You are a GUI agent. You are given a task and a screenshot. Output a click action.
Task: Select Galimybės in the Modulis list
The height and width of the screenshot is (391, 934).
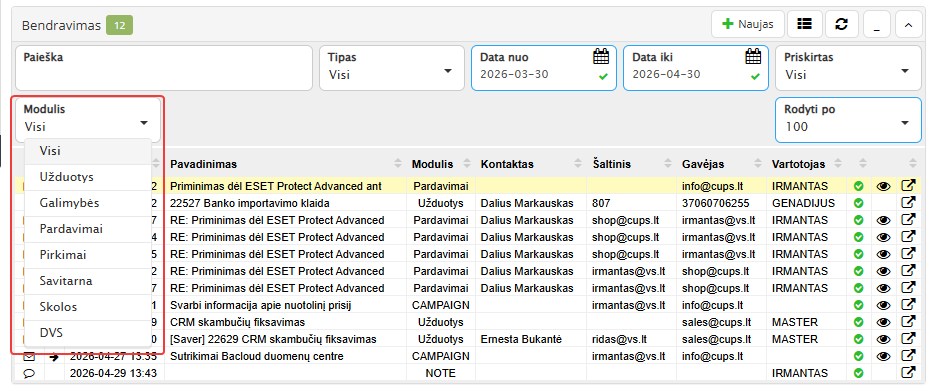(x=88, y=203)
